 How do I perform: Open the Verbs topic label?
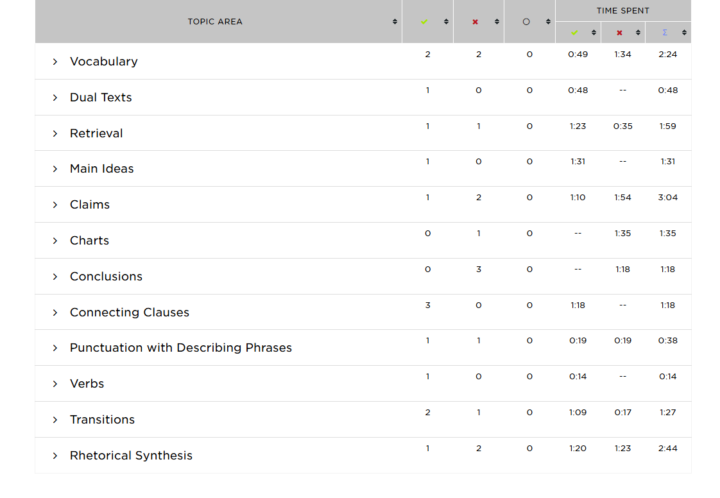point(87,383)
